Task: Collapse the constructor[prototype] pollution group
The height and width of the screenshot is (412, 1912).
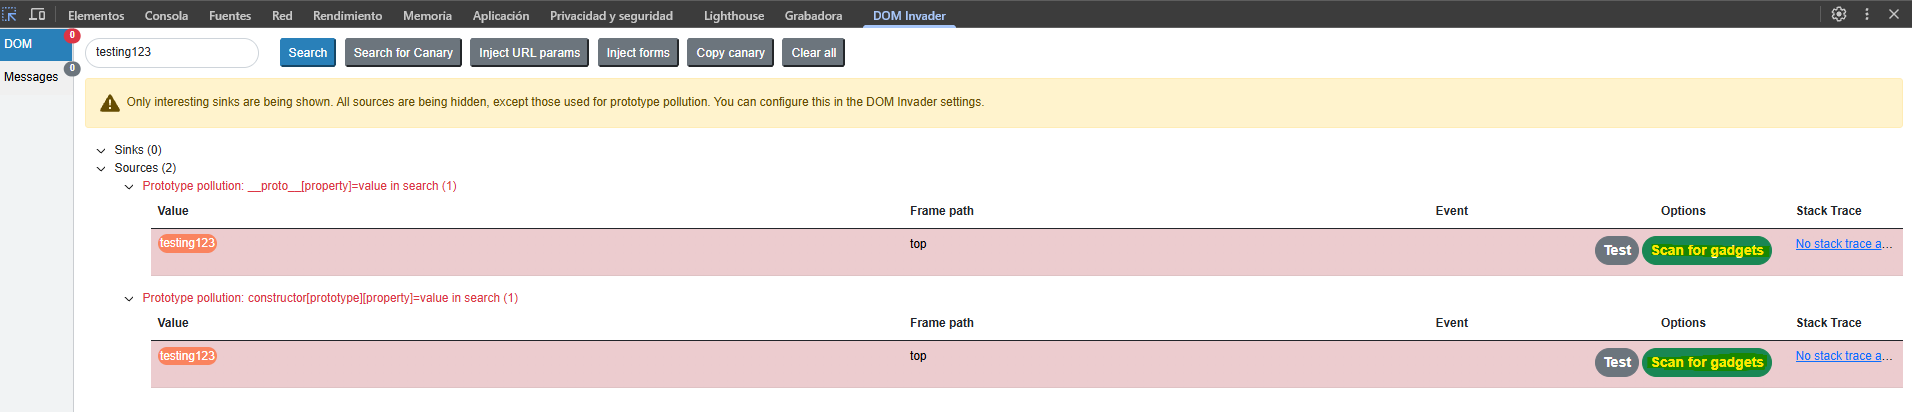Action: click(129, 299)
